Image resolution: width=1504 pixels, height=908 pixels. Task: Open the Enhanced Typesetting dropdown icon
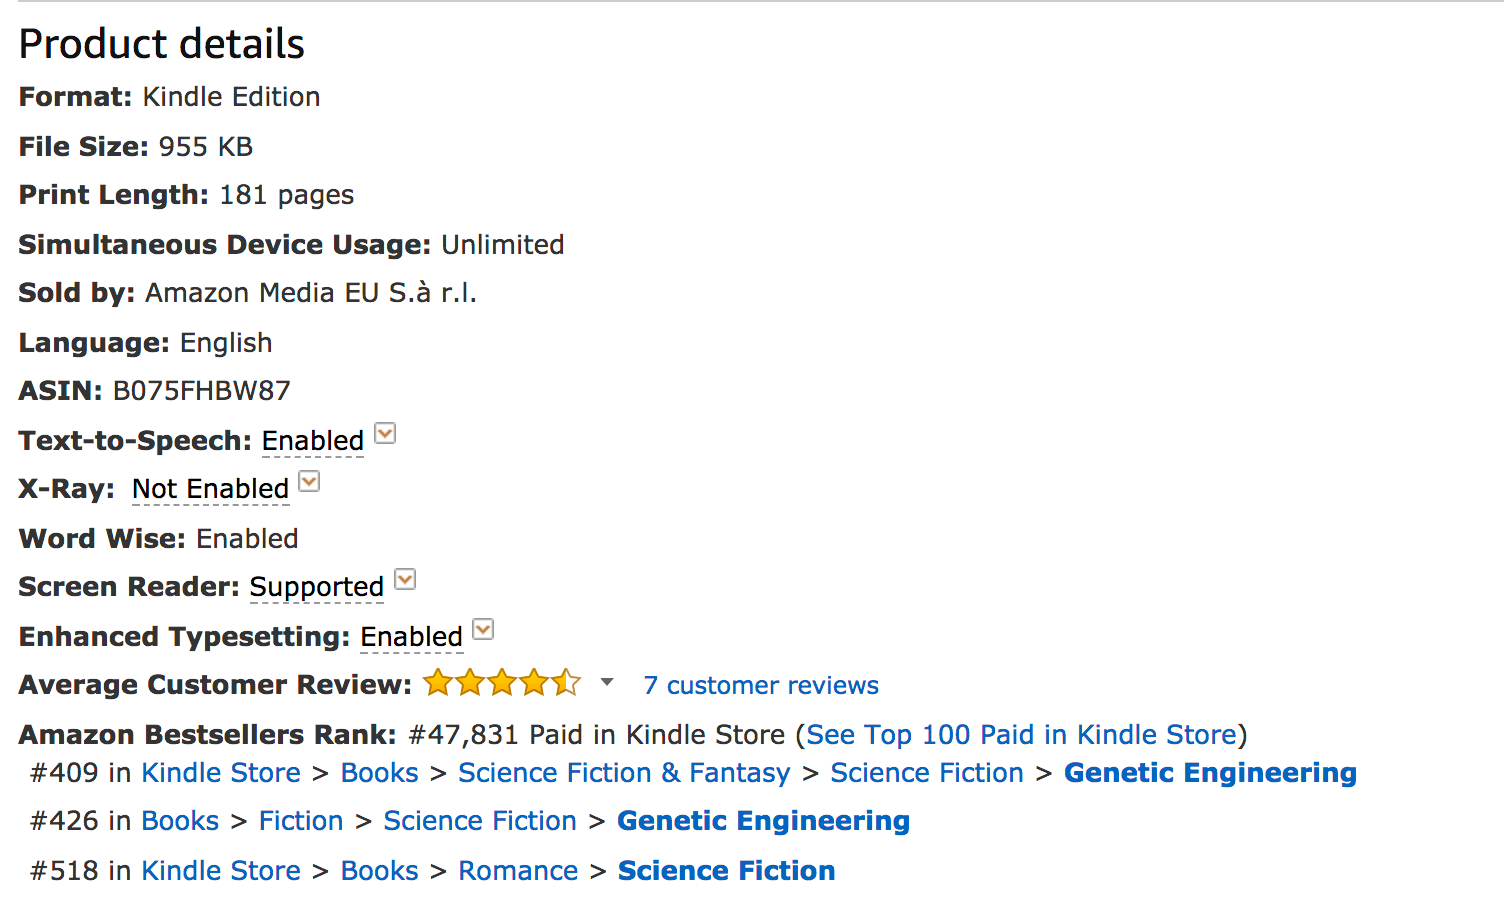pyautogui.click(x=483, y=629)
